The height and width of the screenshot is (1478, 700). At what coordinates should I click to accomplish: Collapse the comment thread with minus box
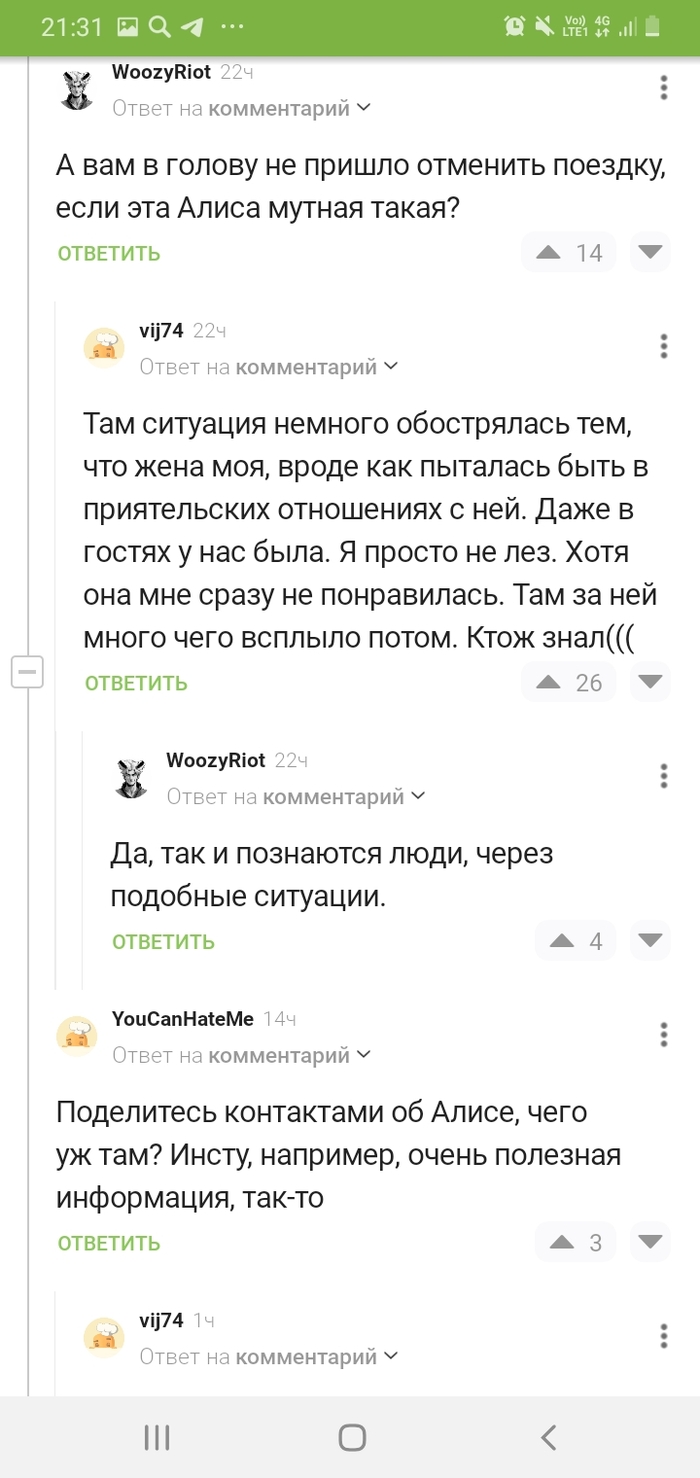click(x=27, y=673)
